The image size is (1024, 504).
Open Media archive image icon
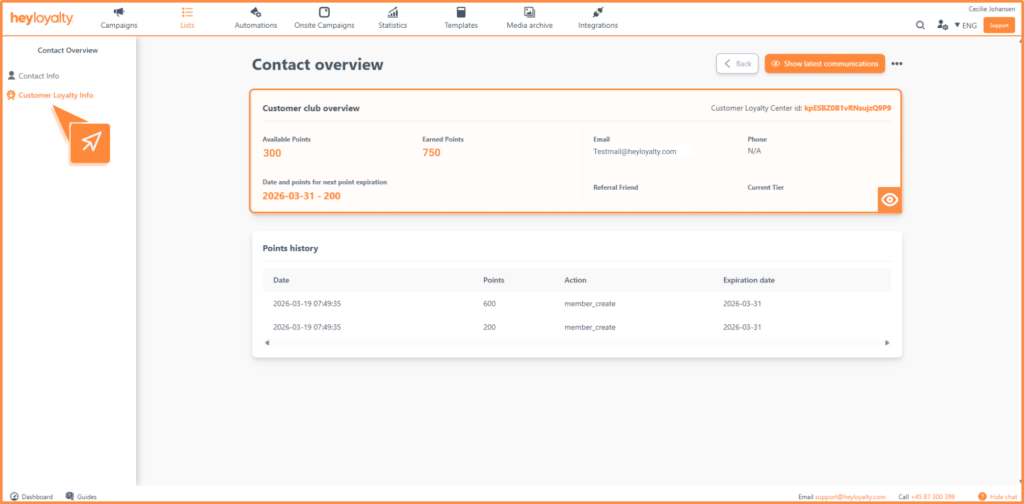(x=530, y=12)
